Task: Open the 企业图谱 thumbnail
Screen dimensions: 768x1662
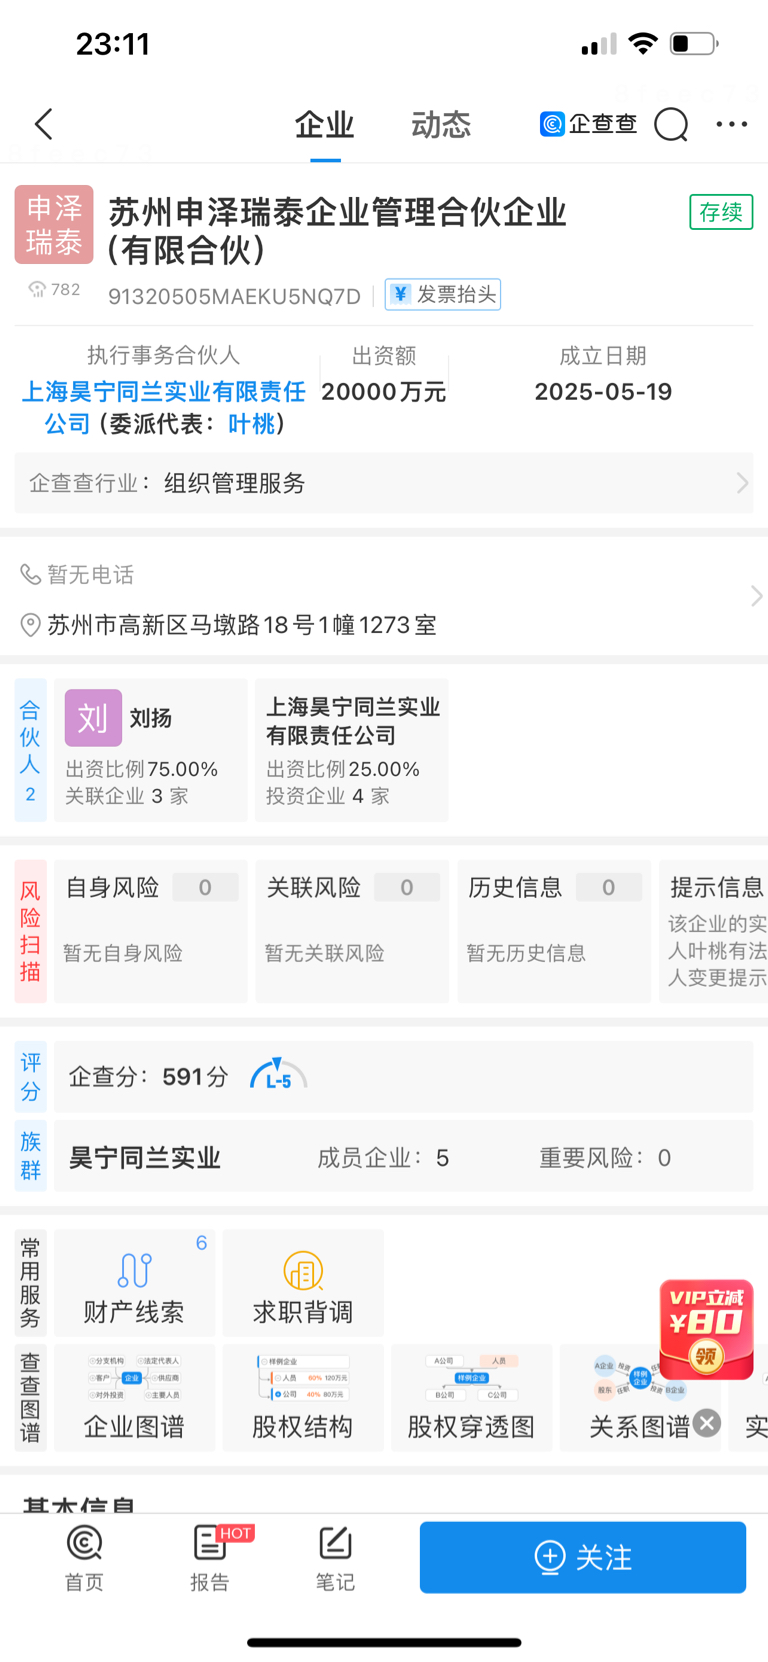Action: pos(135,1397)
